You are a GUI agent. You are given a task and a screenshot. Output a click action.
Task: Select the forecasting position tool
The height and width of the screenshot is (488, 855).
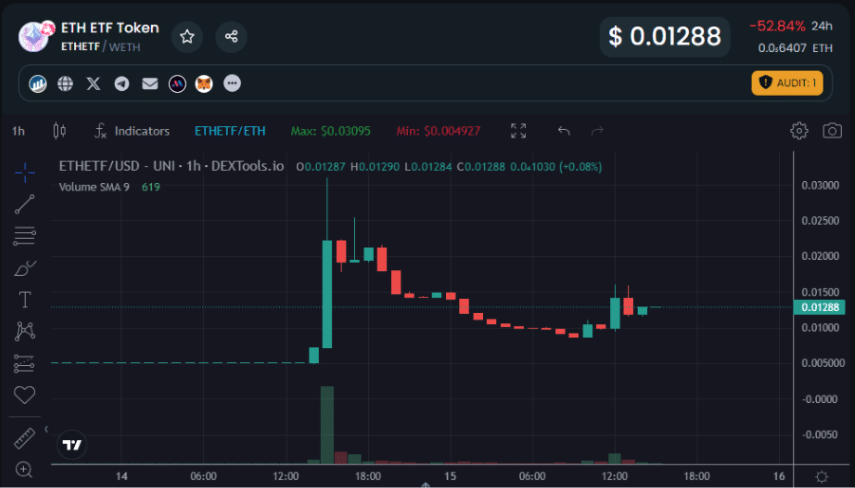25,363
